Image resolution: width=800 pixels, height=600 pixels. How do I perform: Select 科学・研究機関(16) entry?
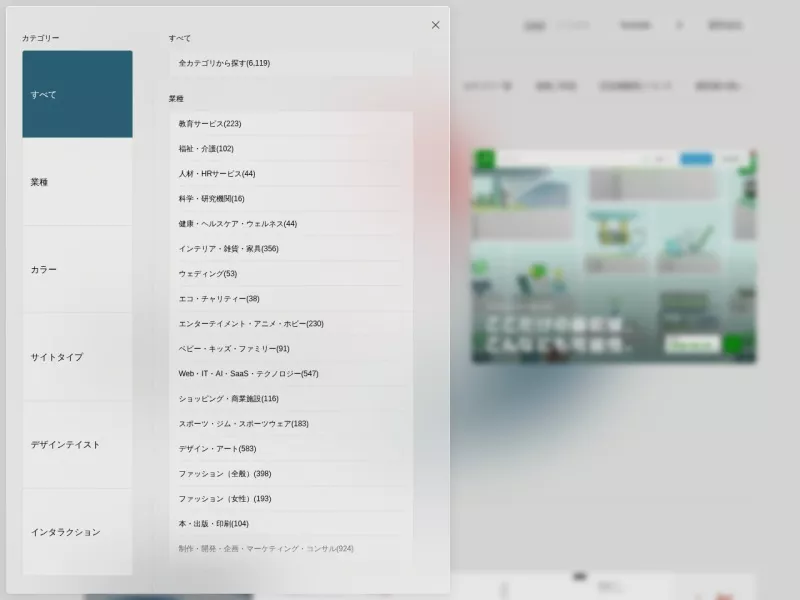coord(291,198)
